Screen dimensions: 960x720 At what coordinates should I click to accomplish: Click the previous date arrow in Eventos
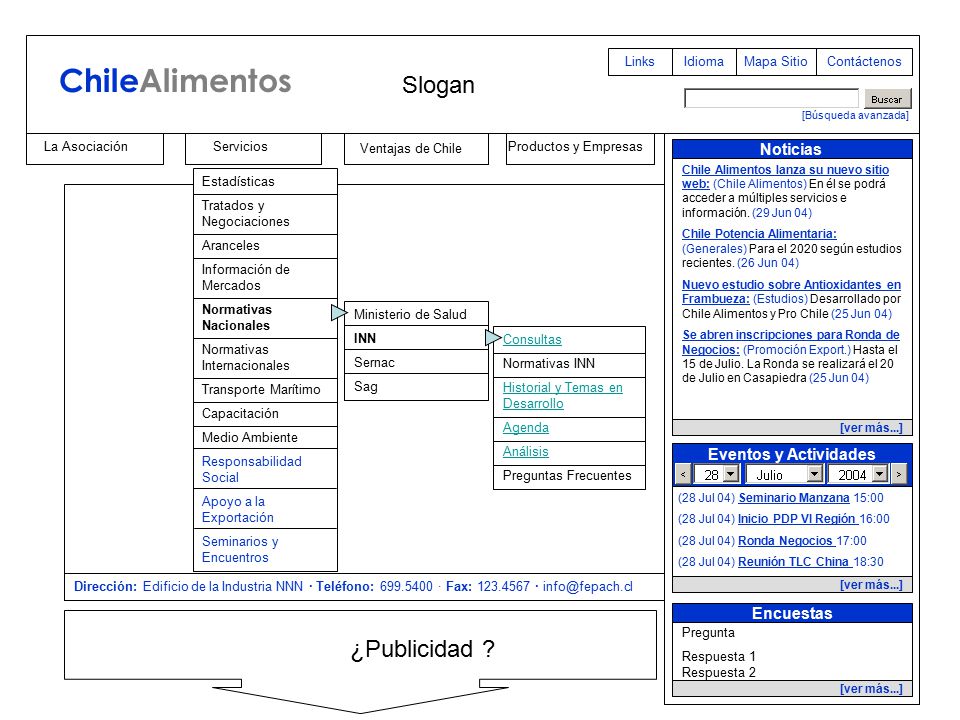coord(683,474)
